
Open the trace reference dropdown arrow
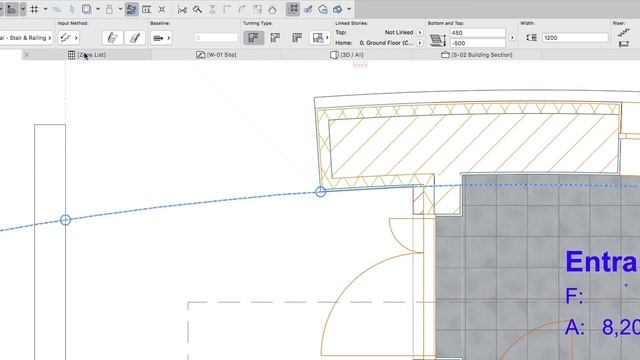(x=98, y=9)
